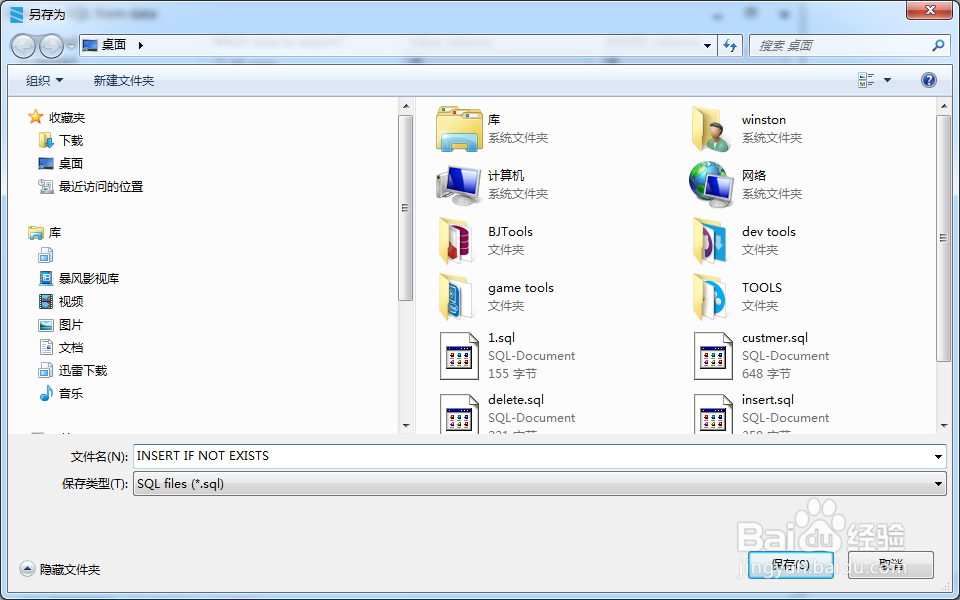Click the 'winston' folder name text
The height and width of the screenshot is (600, 960).
click(763, 119)
